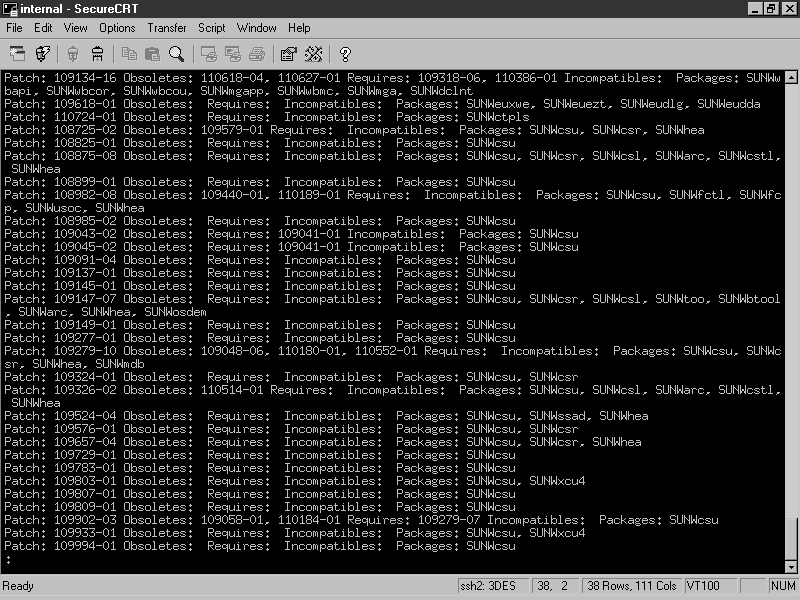
Task: Open the Options menu
Action: pos(117,28)
